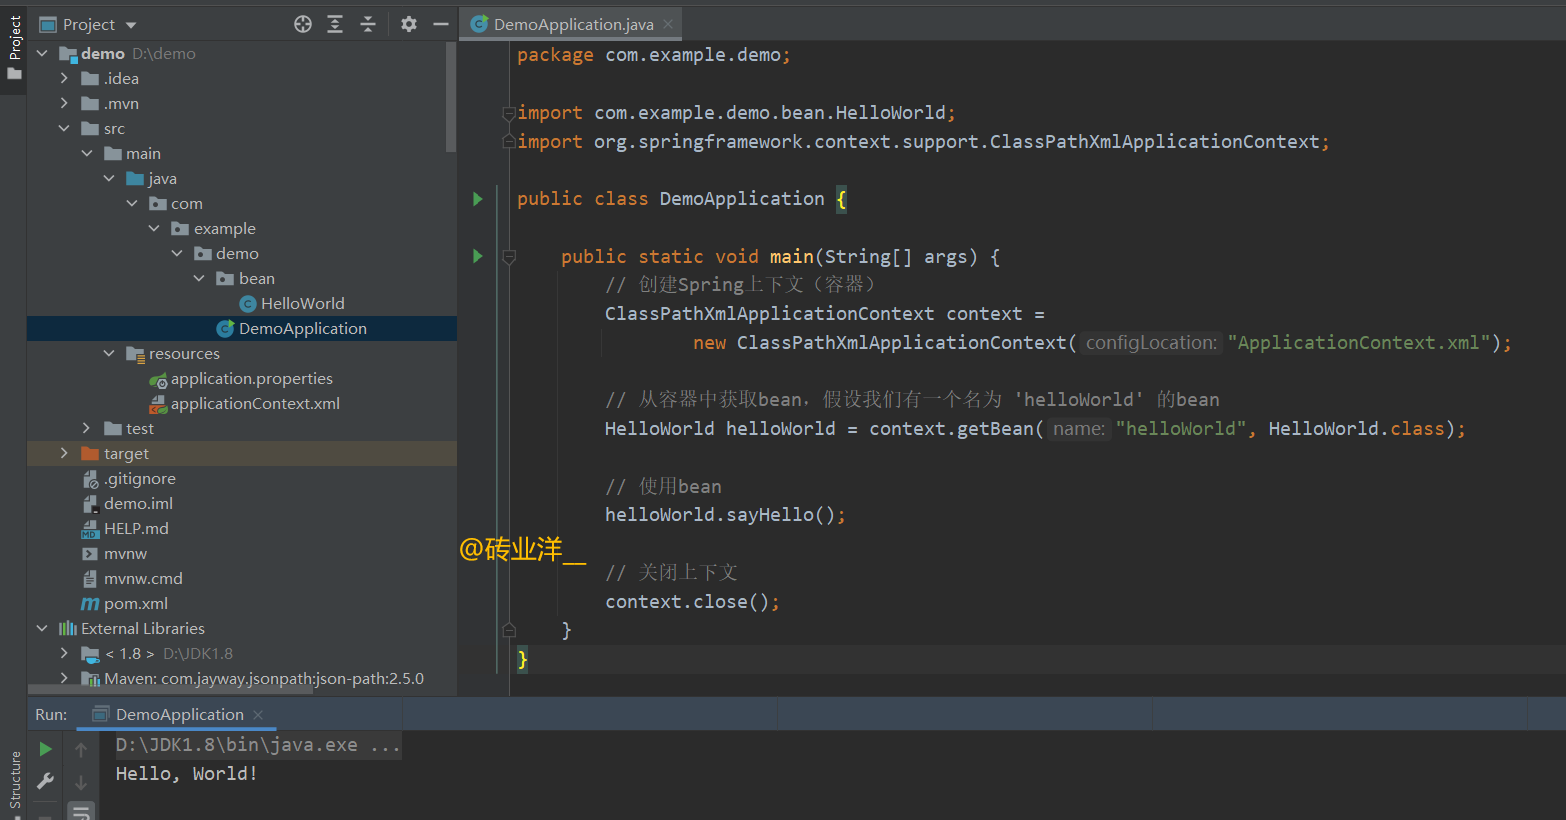Click the Project tree horizontal scrollbar

[x=170, y=690]
